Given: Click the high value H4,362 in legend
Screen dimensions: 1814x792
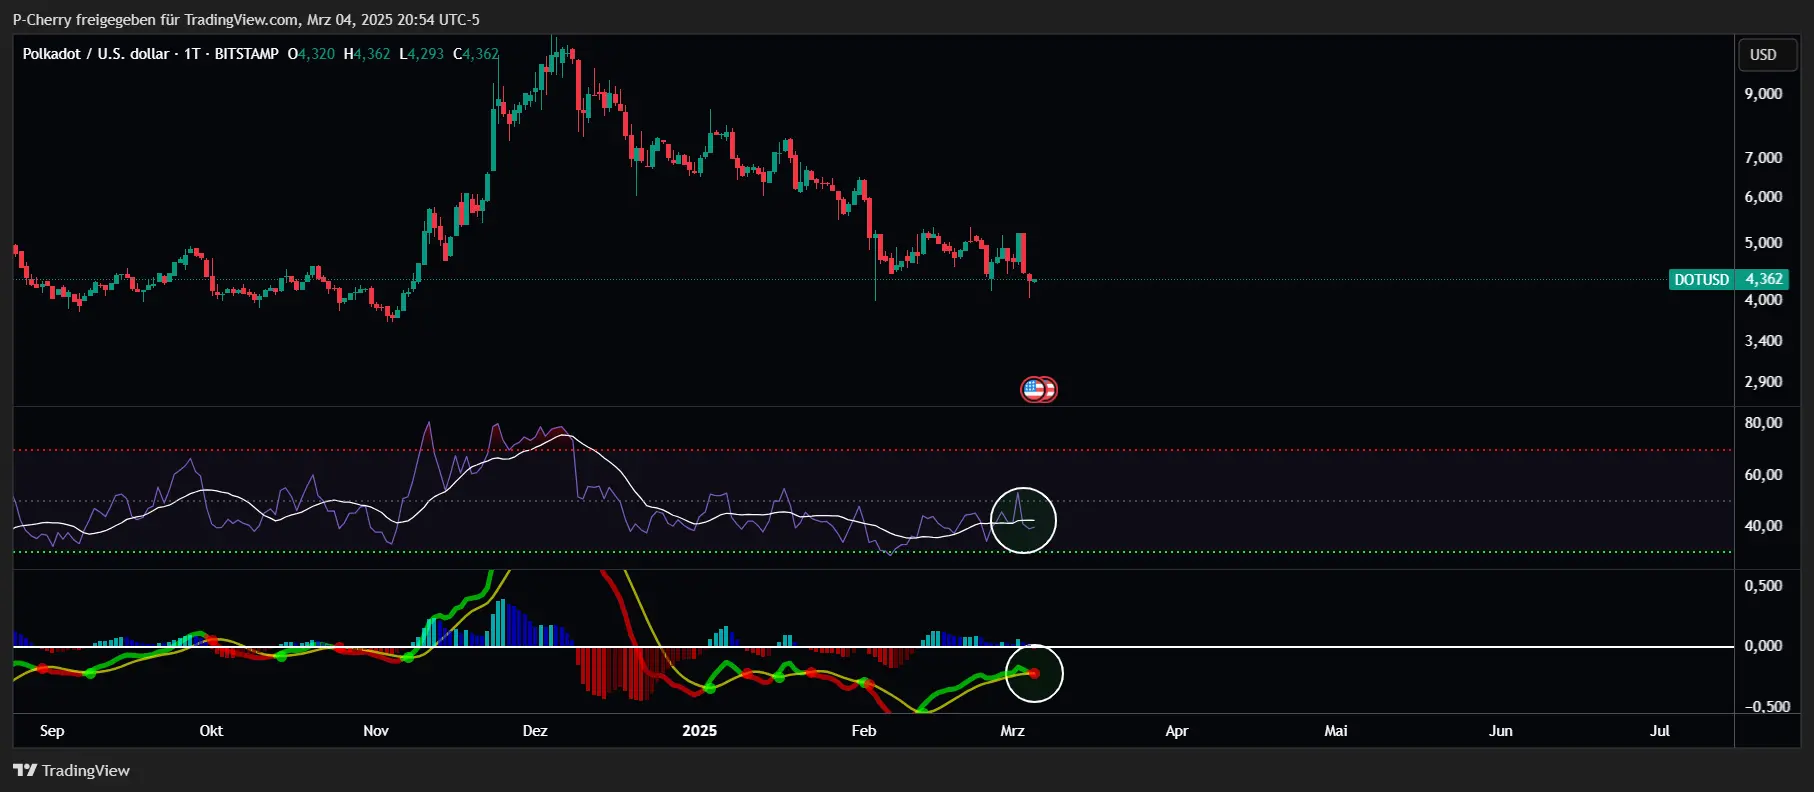Looking at the screenshot, I should point(367,54).
